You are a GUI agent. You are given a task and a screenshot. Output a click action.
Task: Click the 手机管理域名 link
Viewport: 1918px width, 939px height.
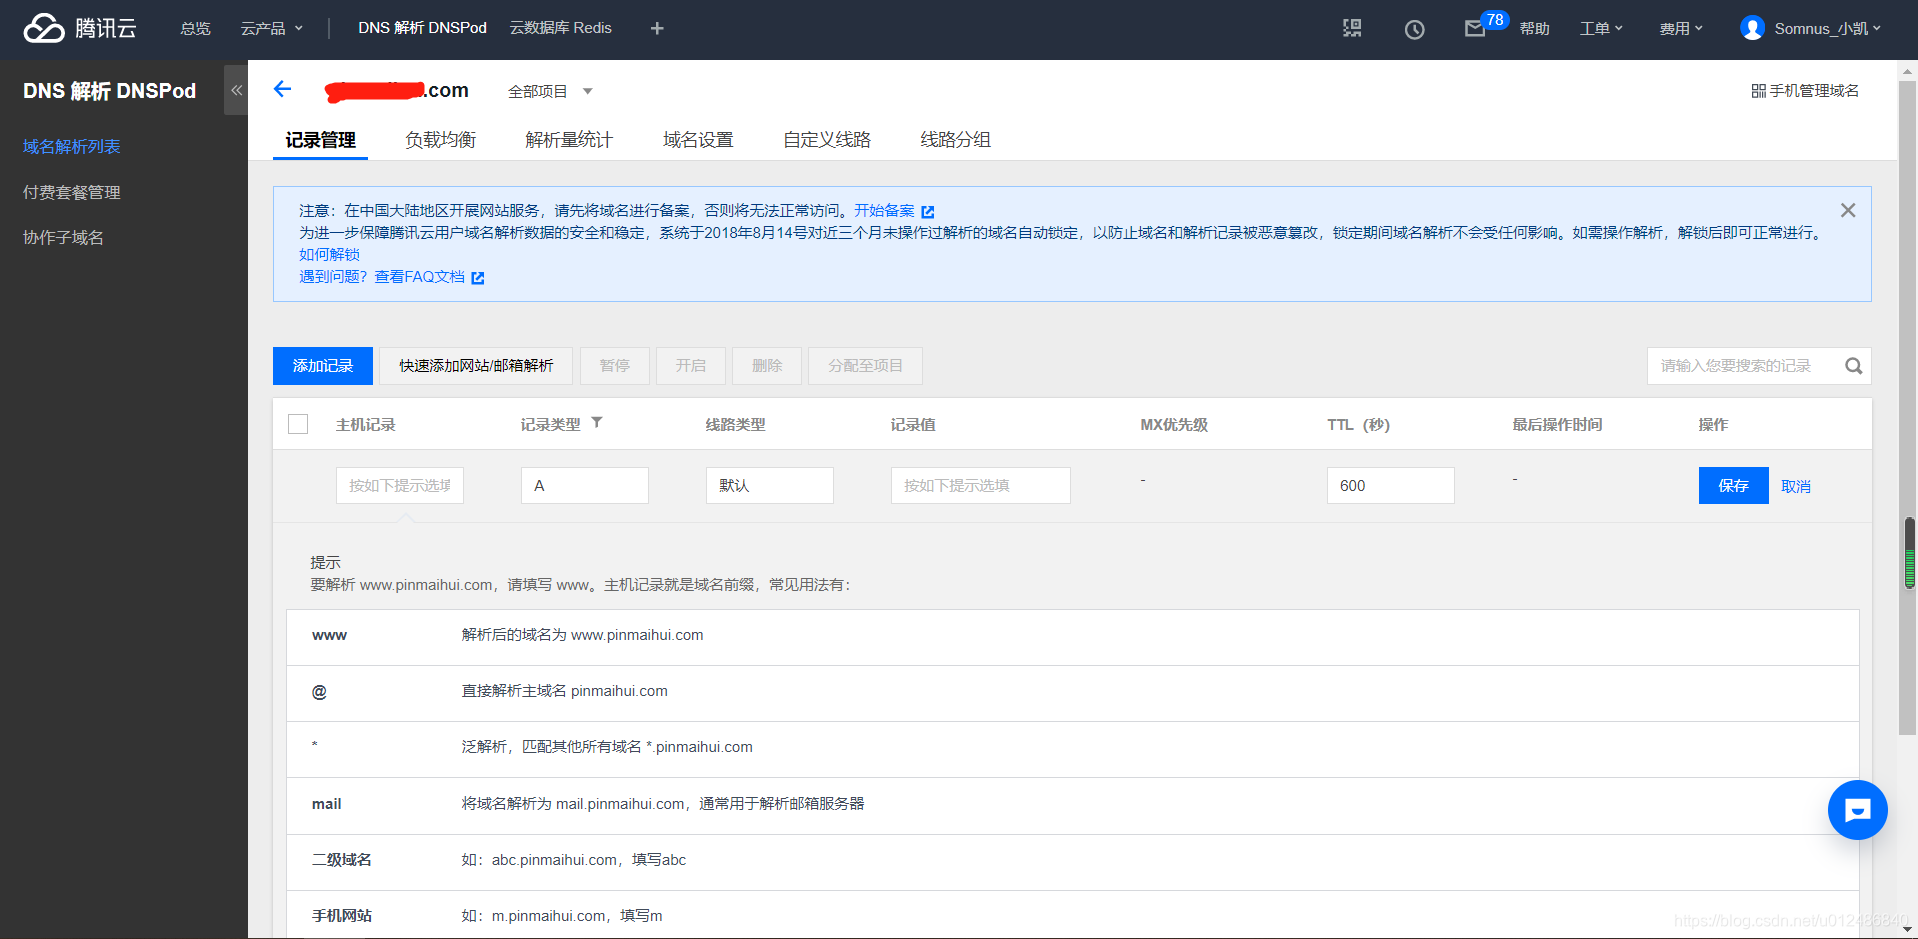[x=1805, y=90]
